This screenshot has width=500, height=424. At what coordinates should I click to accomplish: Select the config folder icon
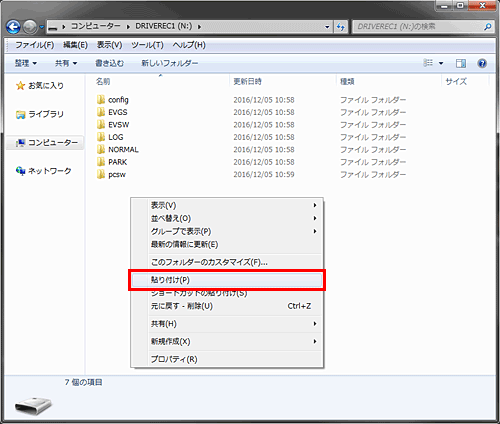pos(101,99)
